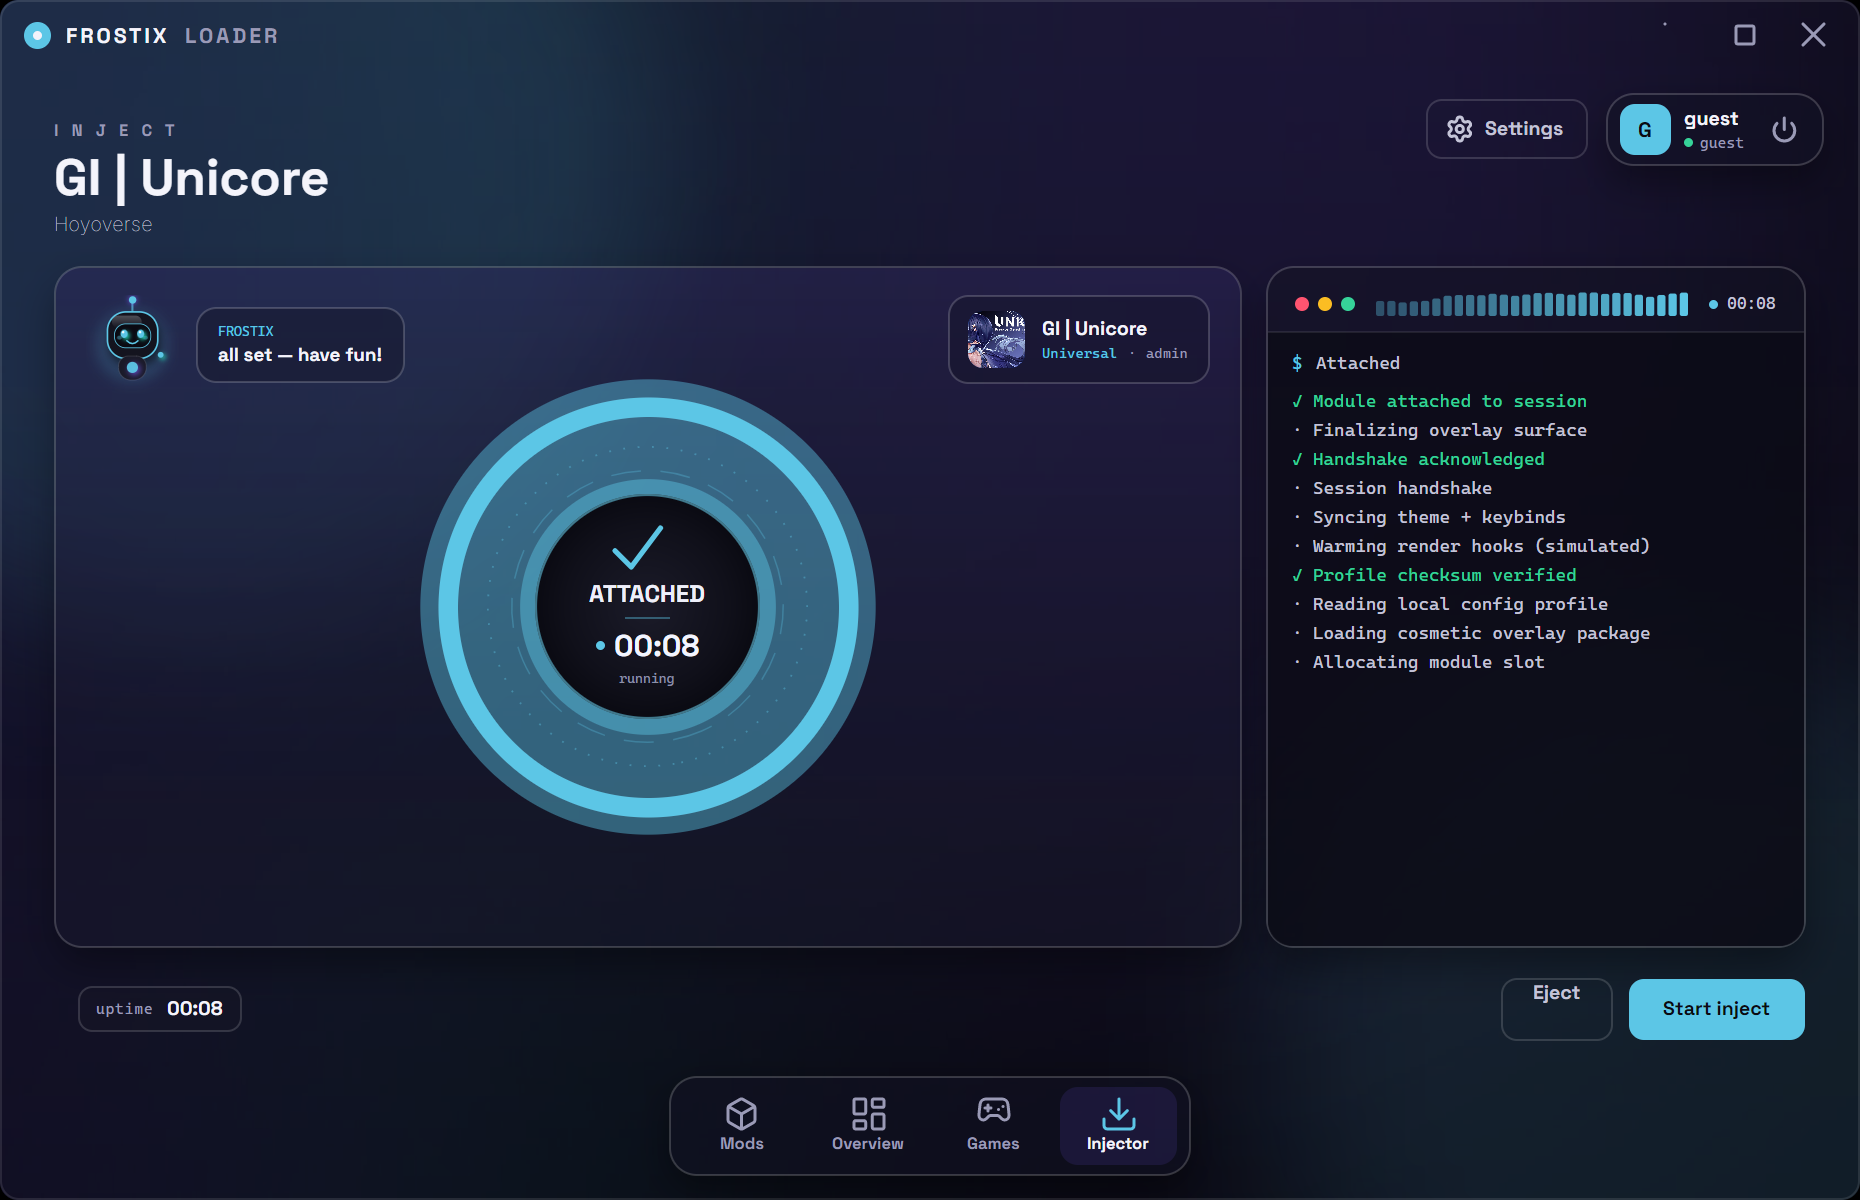Click the GI Unicore game thumbnail

(x=996, y=339)
